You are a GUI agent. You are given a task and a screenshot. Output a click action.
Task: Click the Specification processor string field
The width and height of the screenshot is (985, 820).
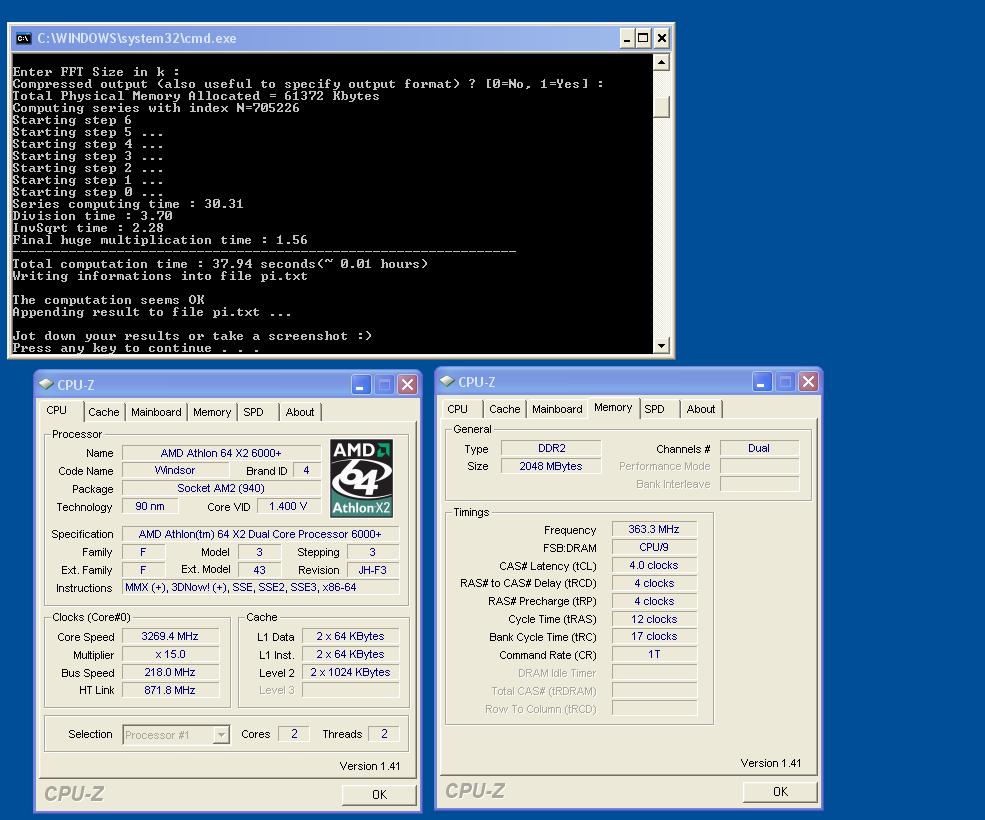260,534
